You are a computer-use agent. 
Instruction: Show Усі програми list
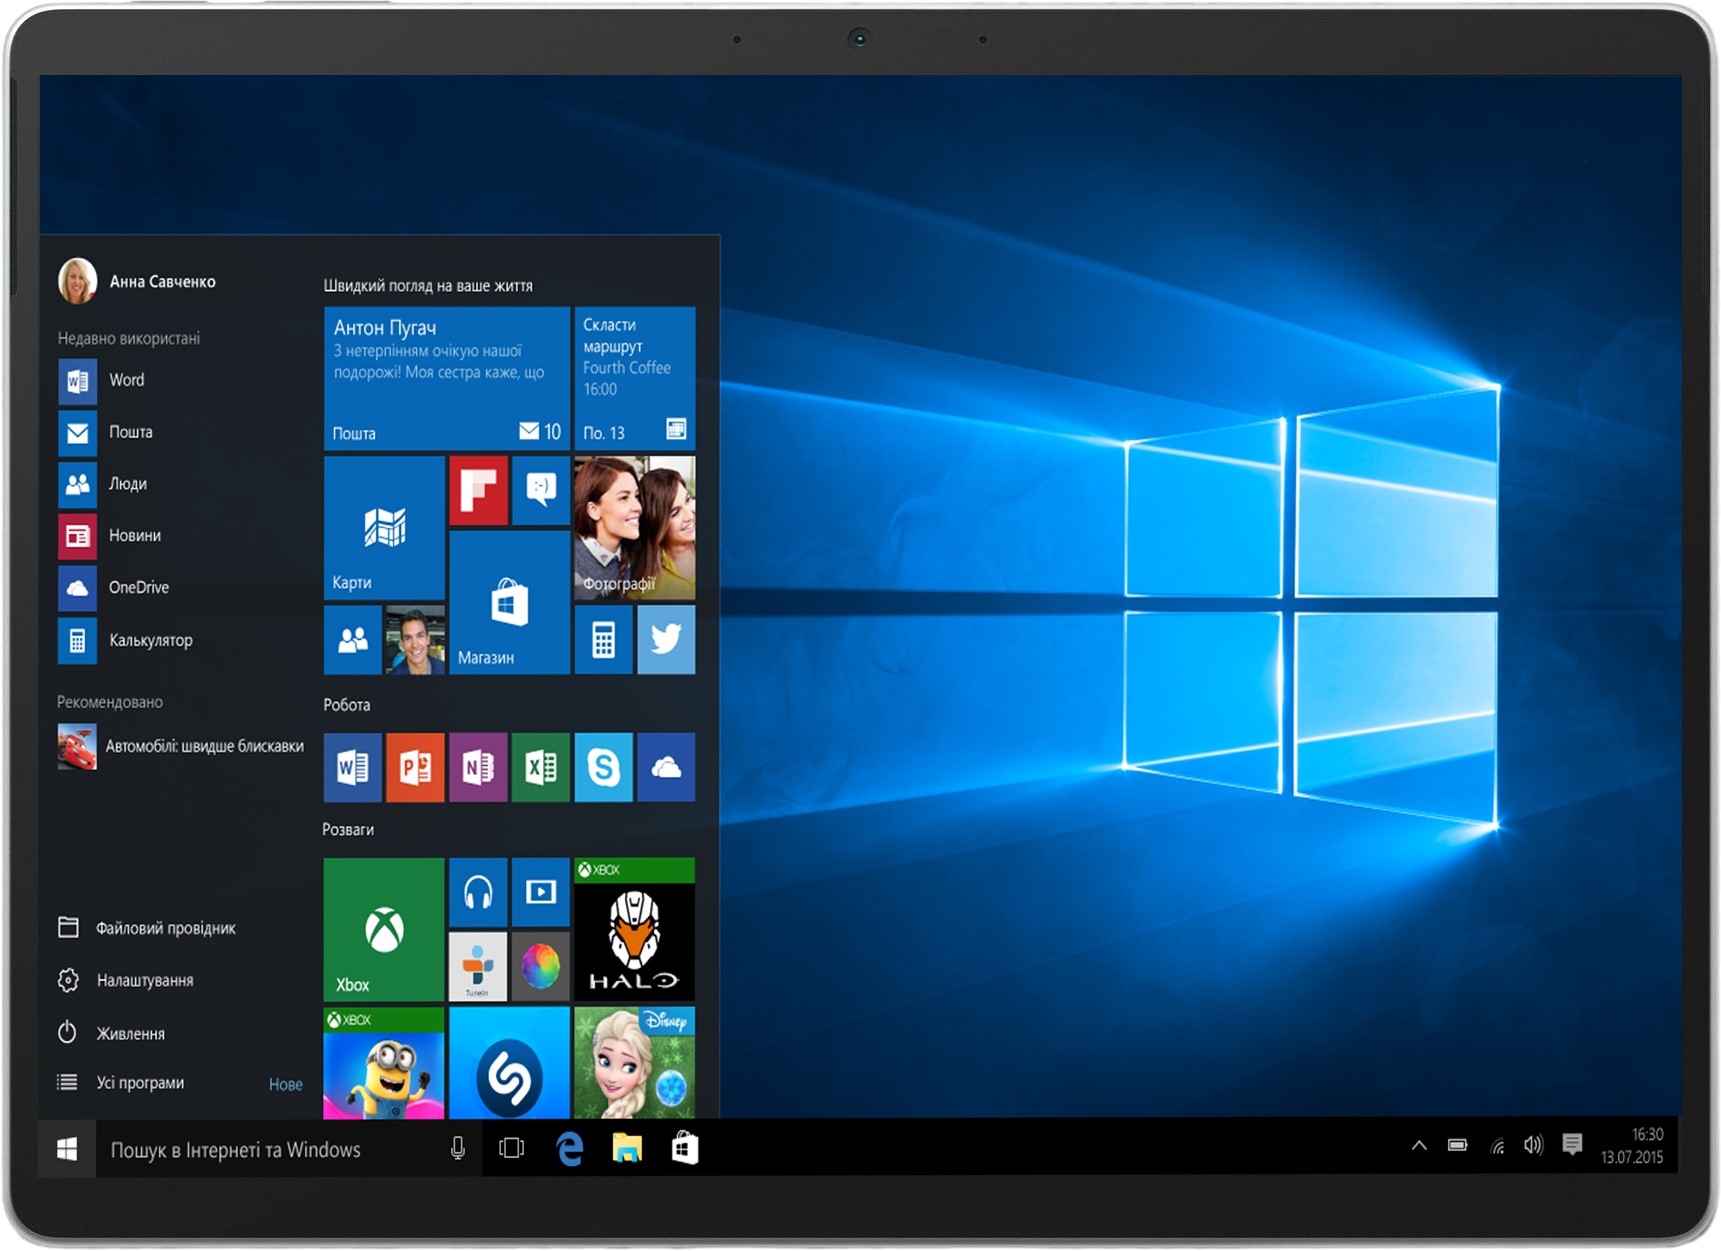coord(122,1083)
